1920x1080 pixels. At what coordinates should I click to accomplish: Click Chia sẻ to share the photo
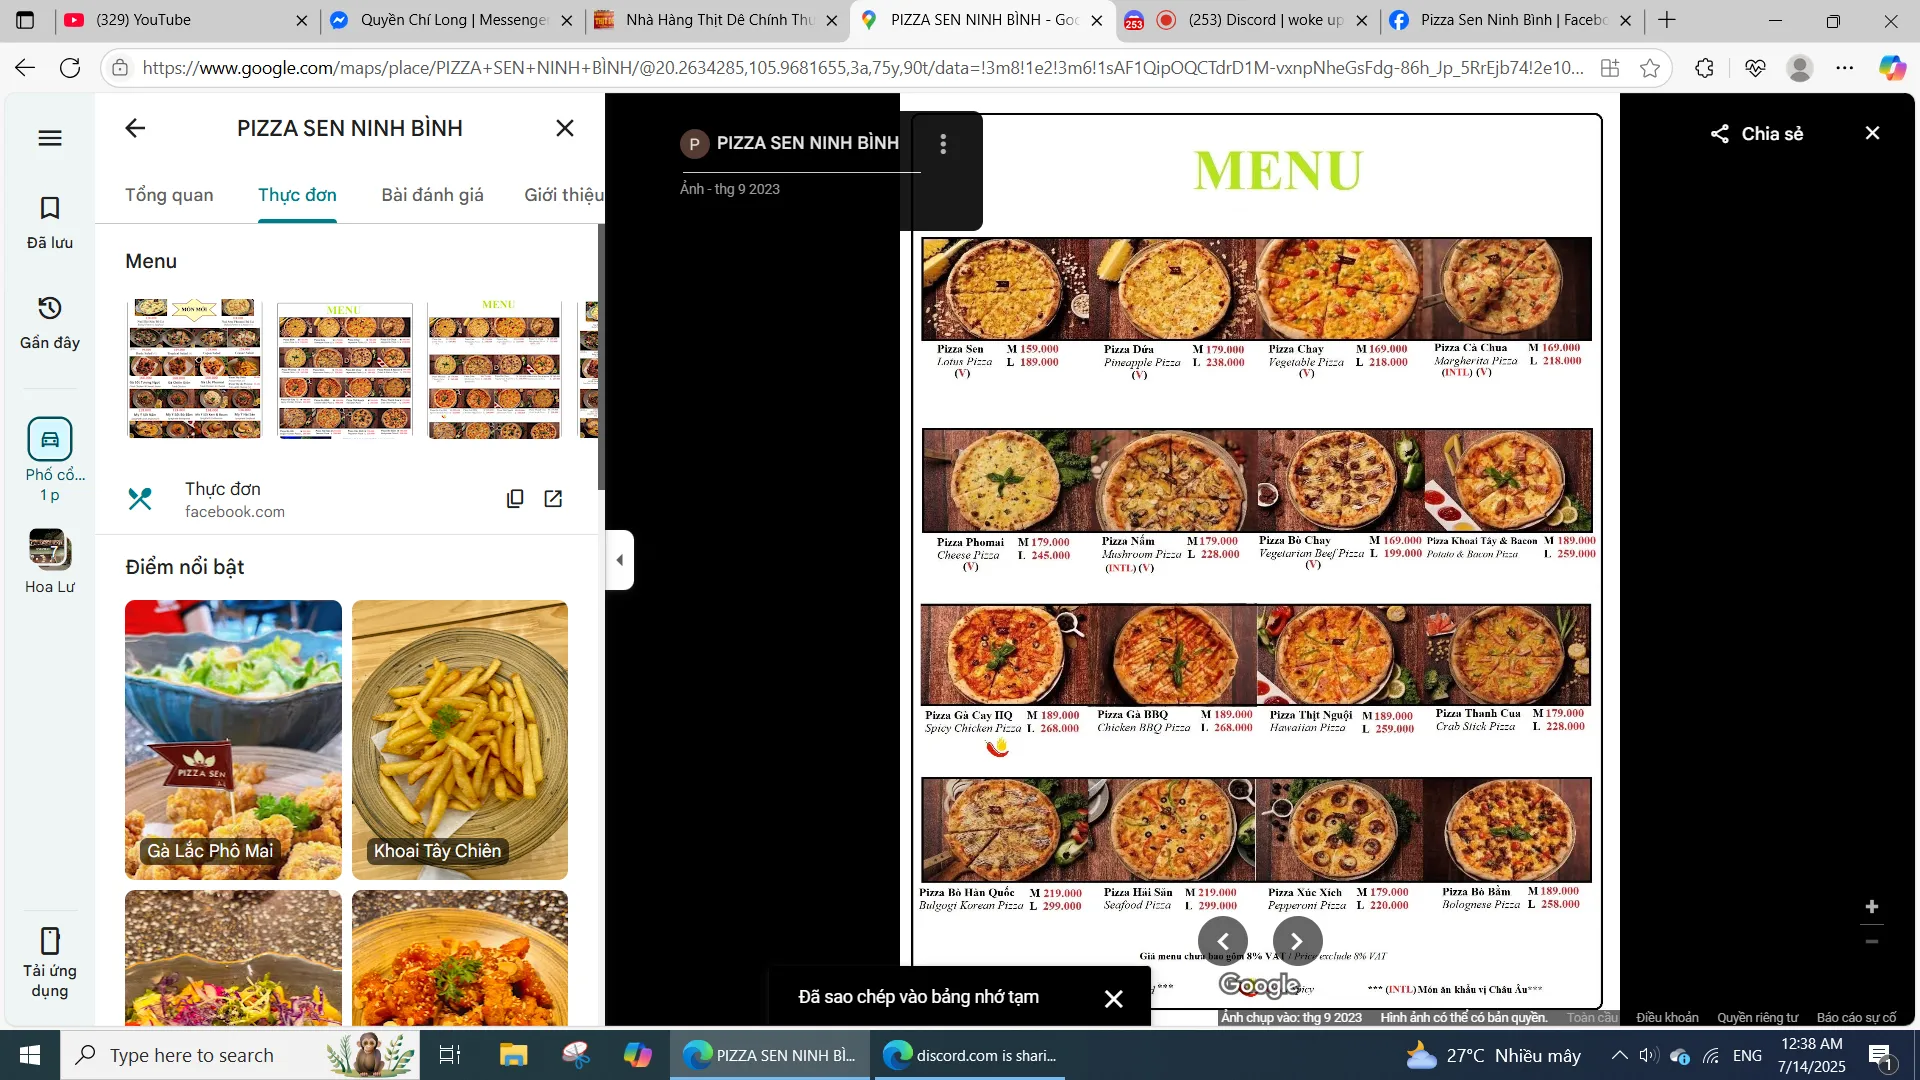click(x=1757, y=134)
